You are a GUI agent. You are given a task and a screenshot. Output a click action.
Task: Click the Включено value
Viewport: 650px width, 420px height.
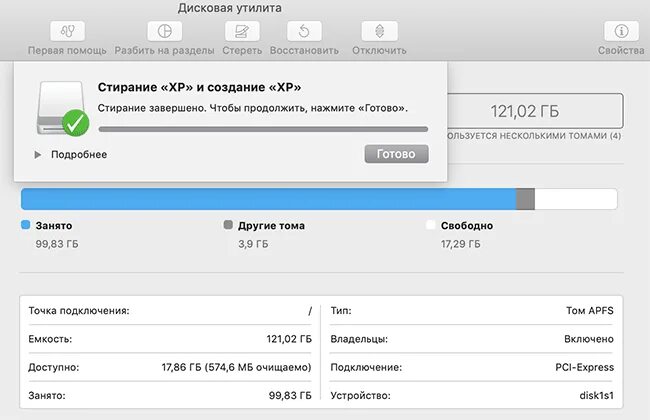point(589,339)
